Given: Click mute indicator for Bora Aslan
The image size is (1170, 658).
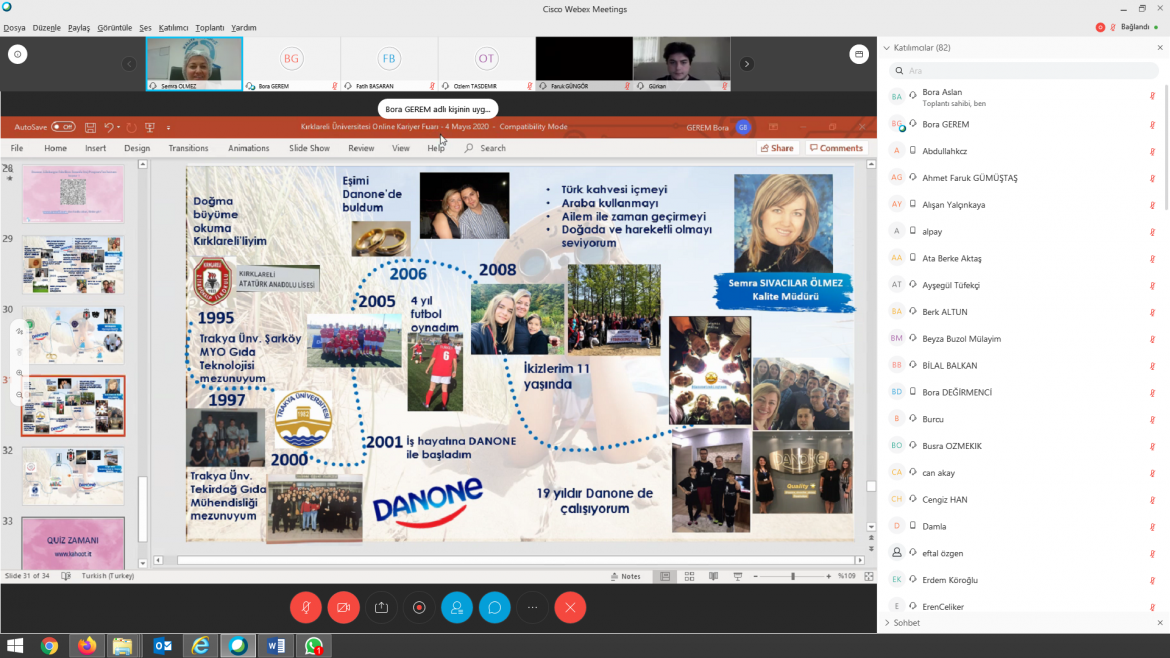Looking at the screenshot, I should (x=1152, y=96).
